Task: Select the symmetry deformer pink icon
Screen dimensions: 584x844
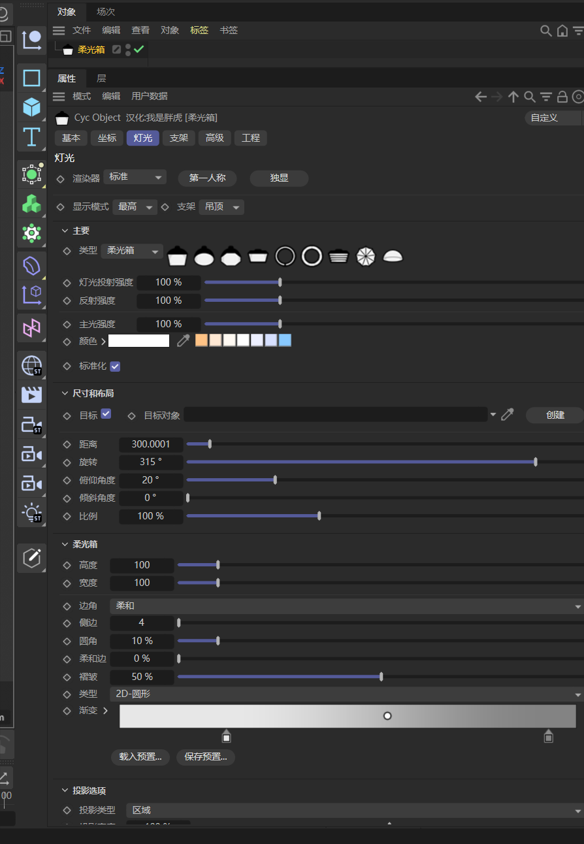Action: pyautogui.click(x=31, y=327)
